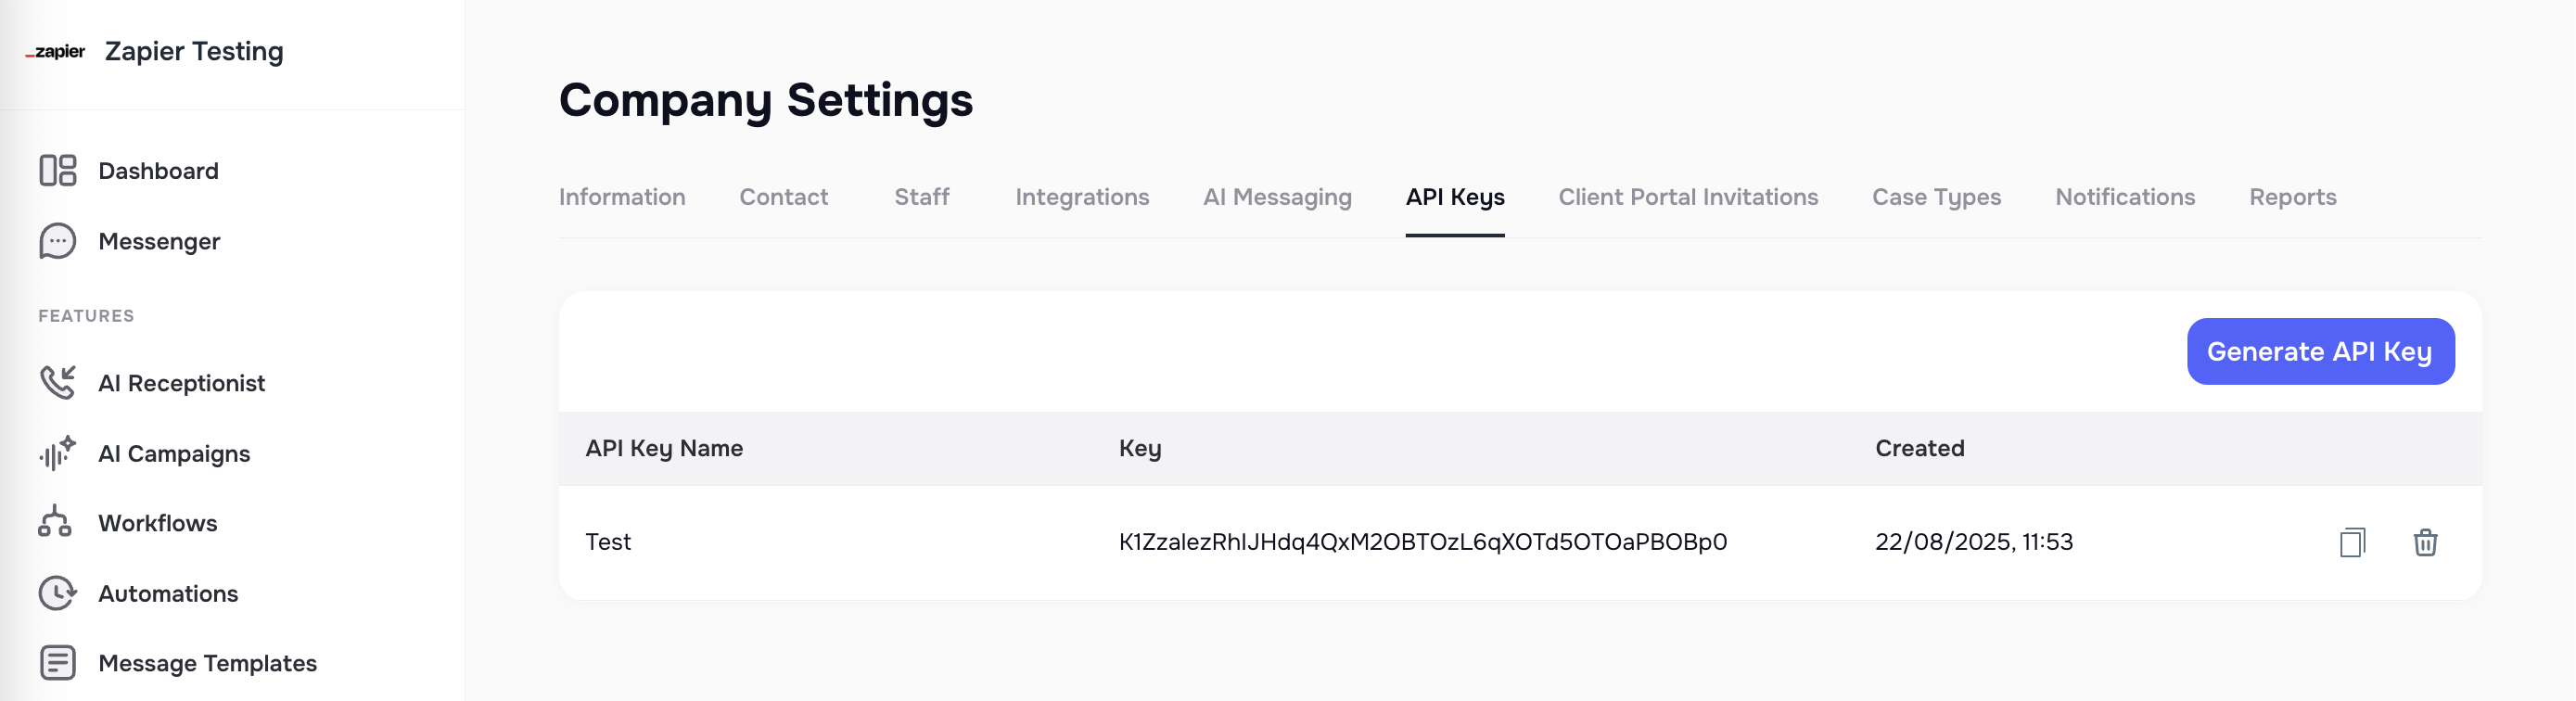The height and width of the screenshot is (701, 2576).
Task: Click the Company Settings heading
Action: [x=766, y=100]
